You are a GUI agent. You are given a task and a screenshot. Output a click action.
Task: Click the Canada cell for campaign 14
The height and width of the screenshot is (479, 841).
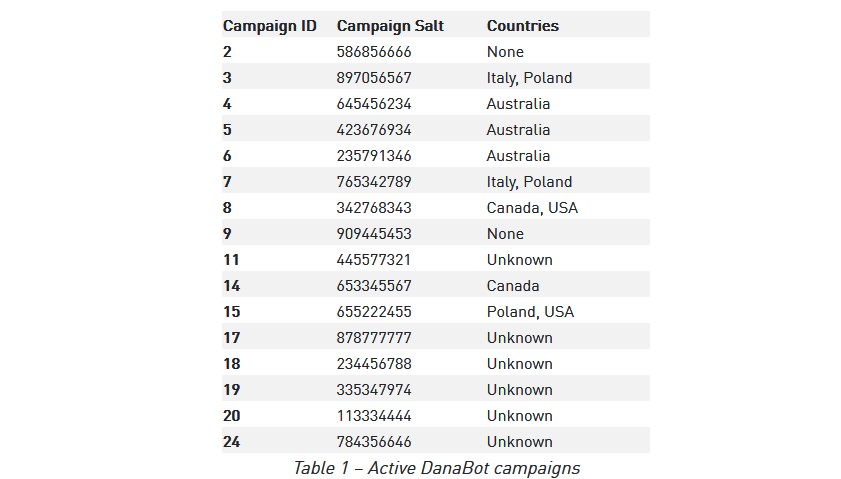pyautogui.click(x=513, y=286)
